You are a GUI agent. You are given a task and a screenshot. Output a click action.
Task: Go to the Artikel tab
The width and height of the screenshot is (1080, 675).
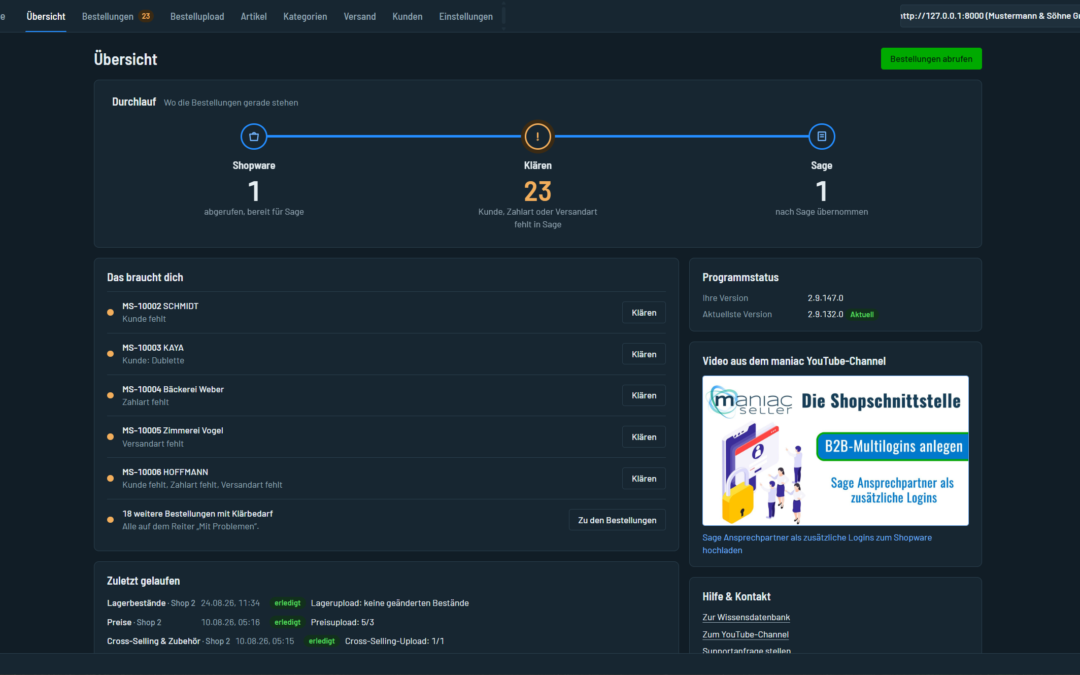point(253,17)
